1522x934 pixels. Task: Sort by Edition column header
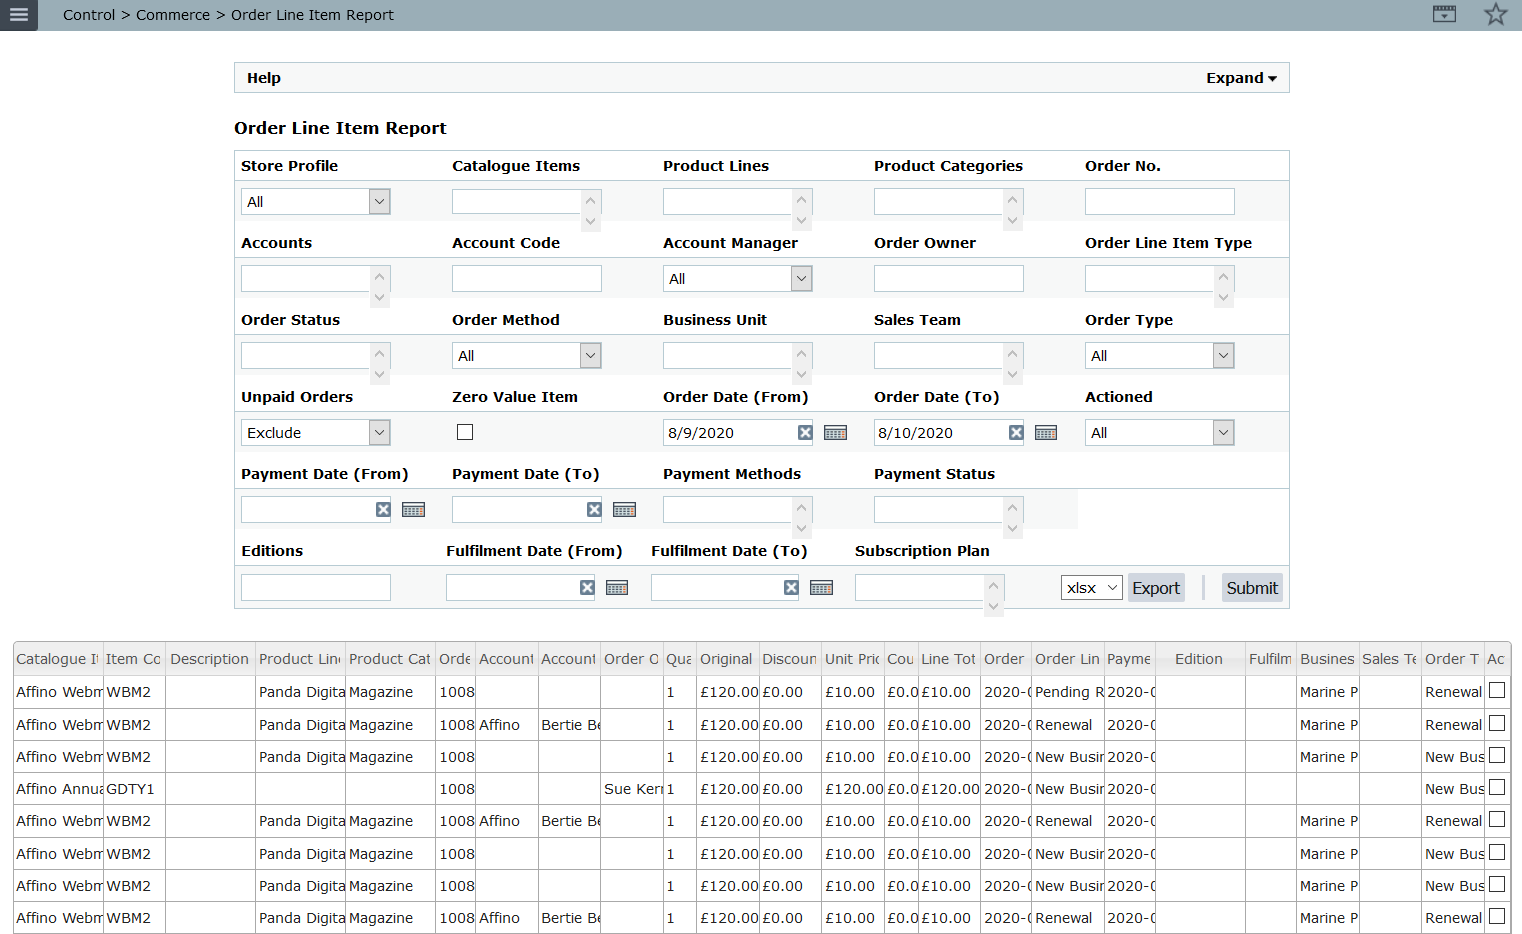1199,659
